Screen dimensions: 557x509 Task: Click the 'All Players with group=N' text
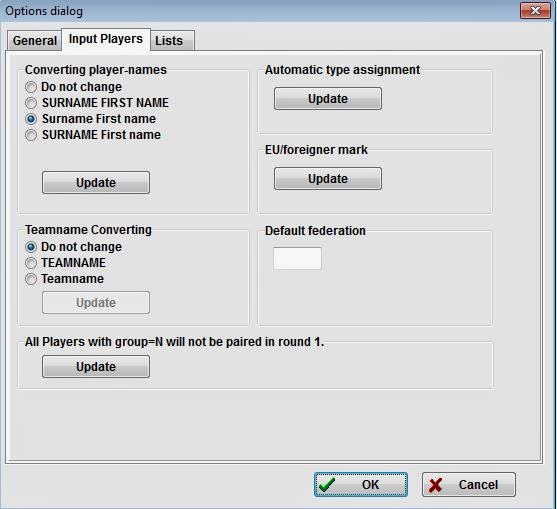coord(174,342)
